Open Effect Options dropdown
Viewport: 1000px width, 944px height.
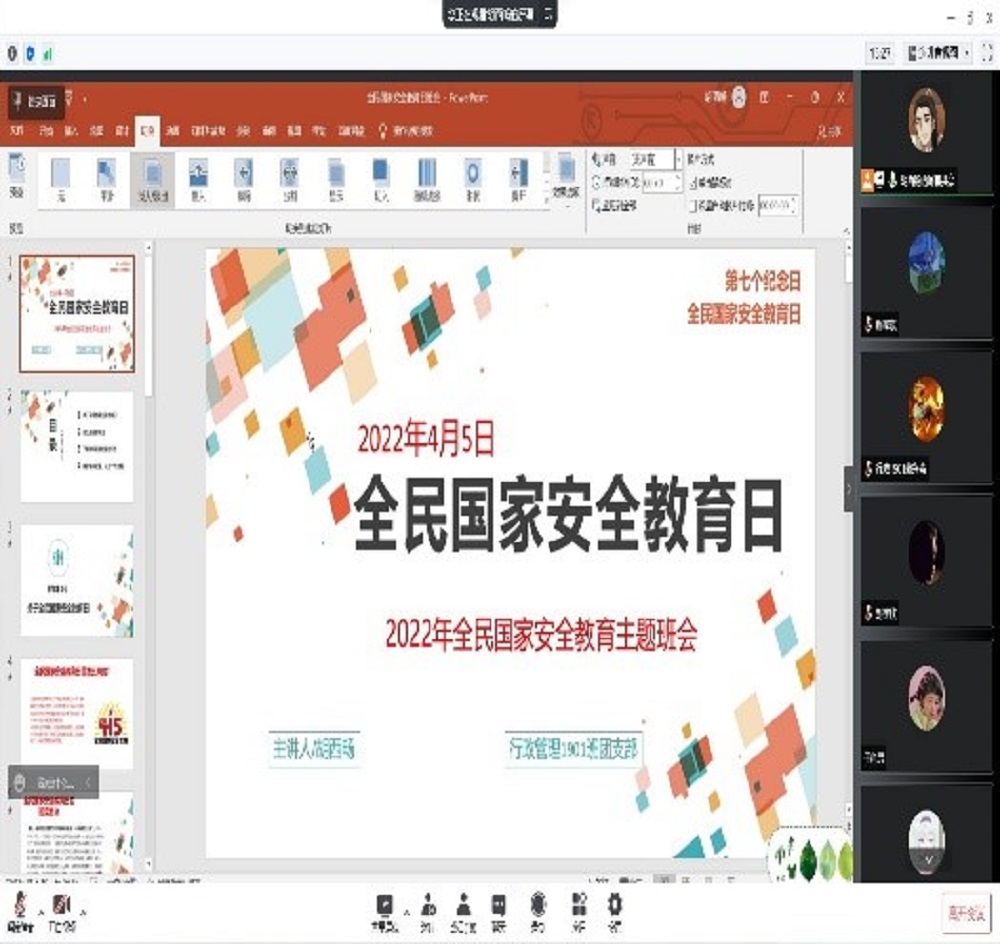(566, 177)
